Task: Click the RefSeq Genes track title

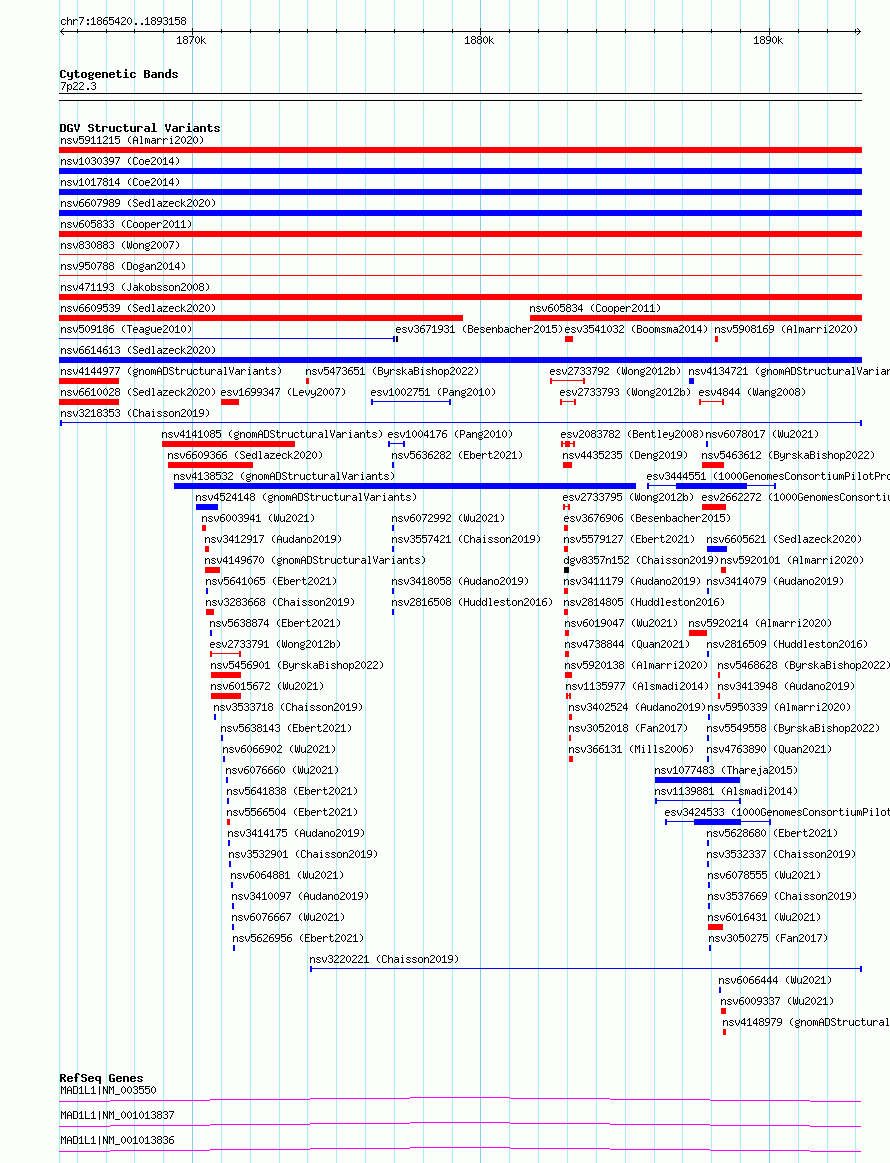Action: [x=102, y=1078]
